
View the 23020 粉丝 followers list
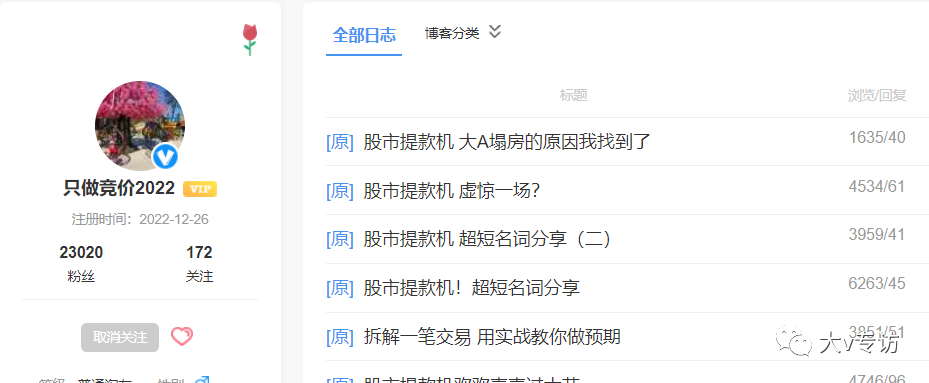[x=81, y=263]
